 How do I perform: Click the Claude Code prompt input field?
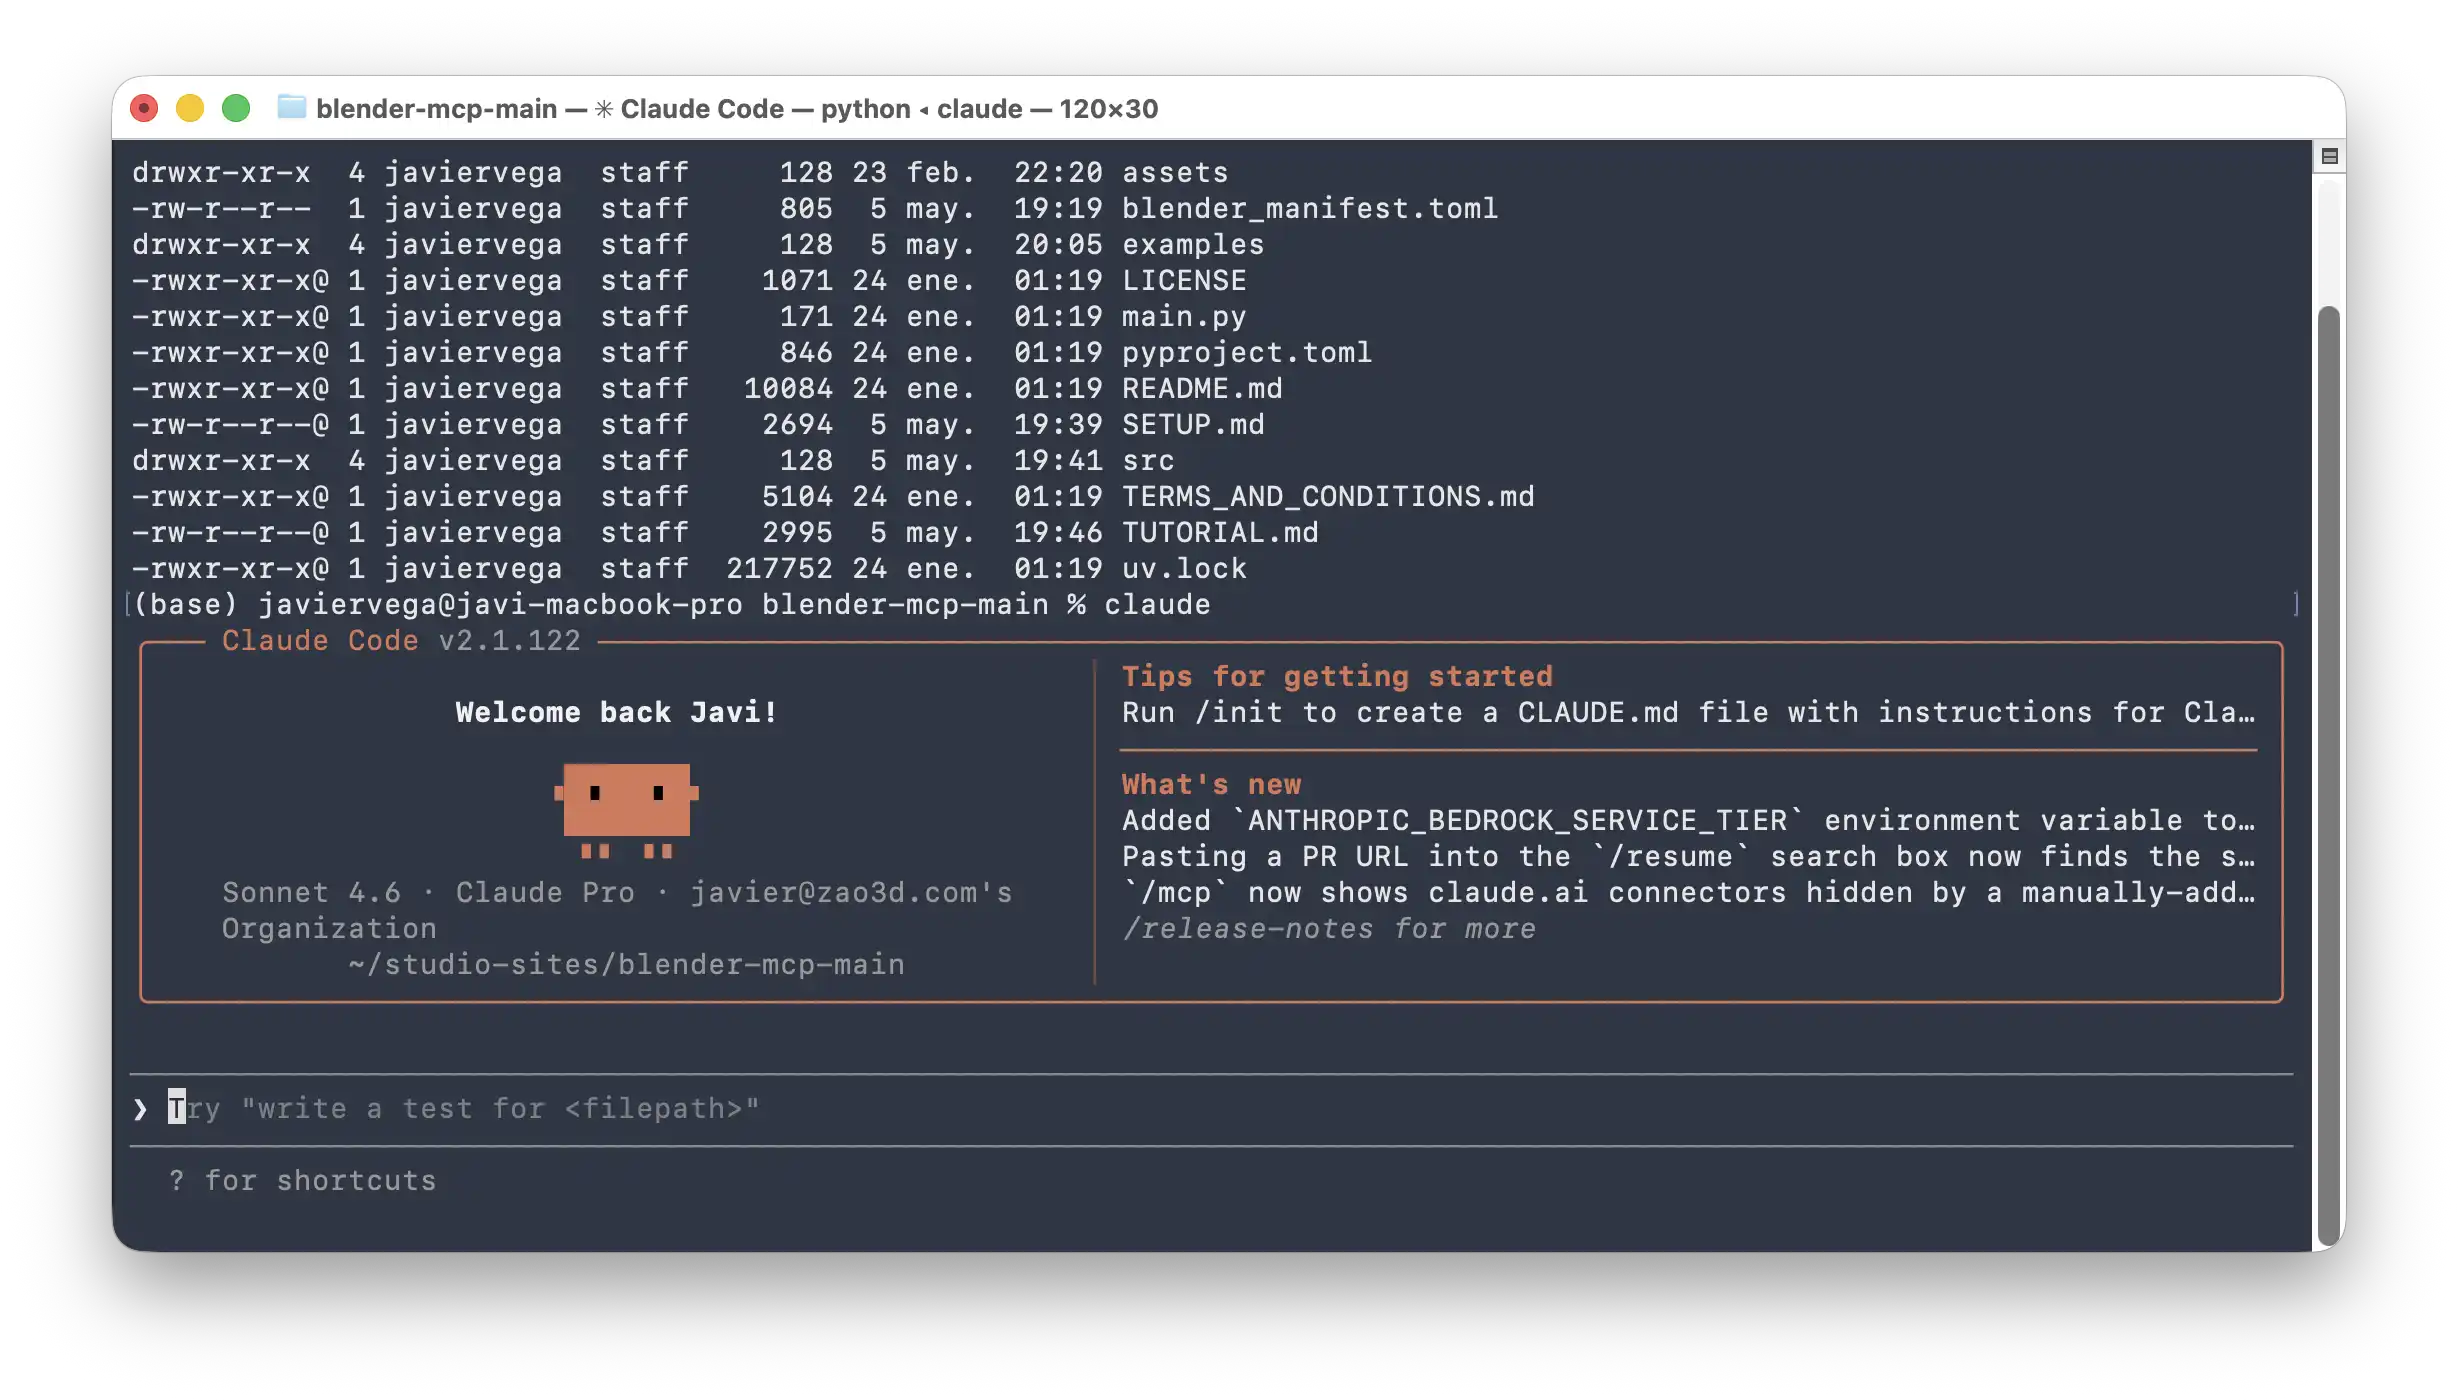pos(1211,1109)
